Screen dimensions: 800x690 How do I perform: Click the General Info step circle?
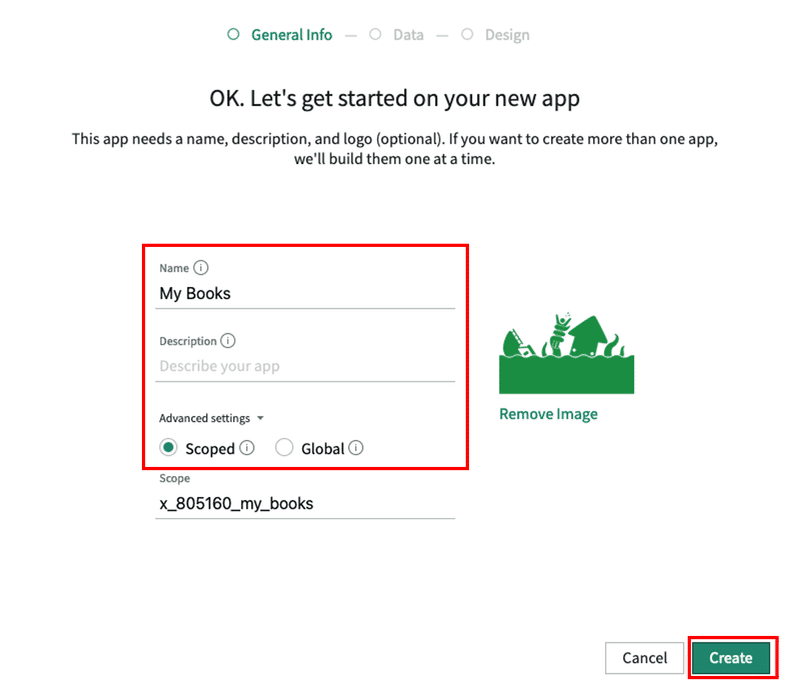tap(233, 34)
